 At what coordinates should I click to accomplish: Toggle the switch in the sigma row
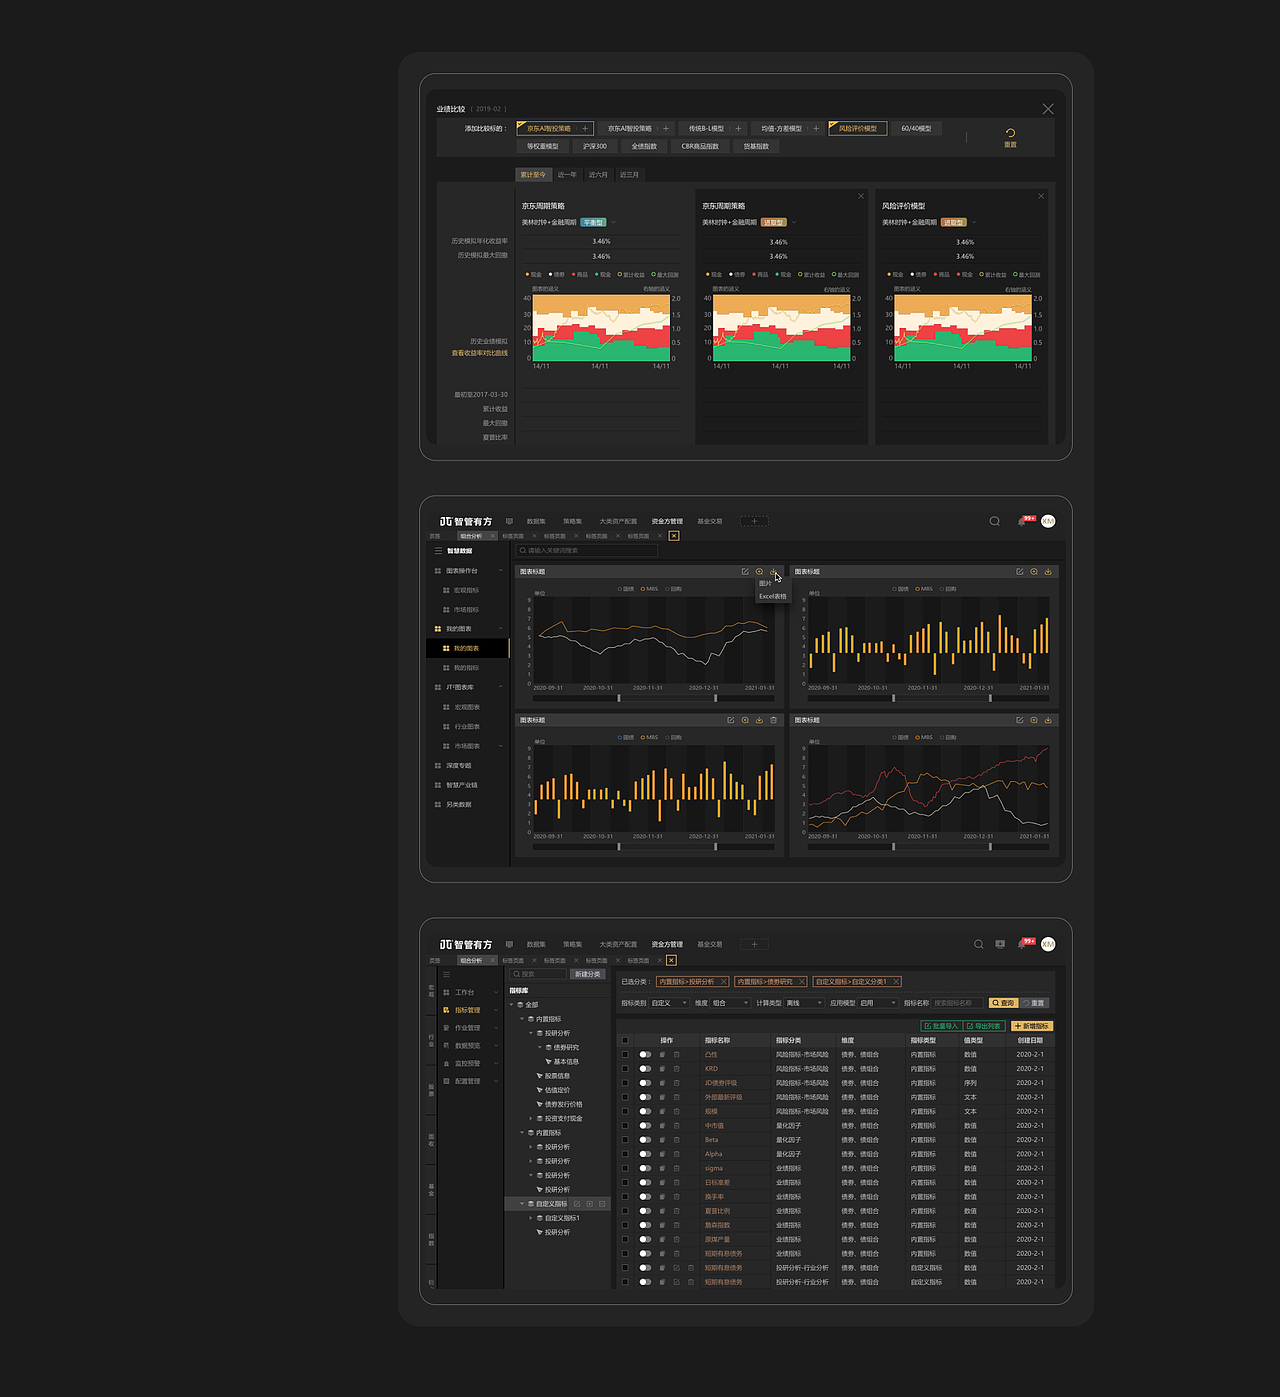[x=645, y=1168]
